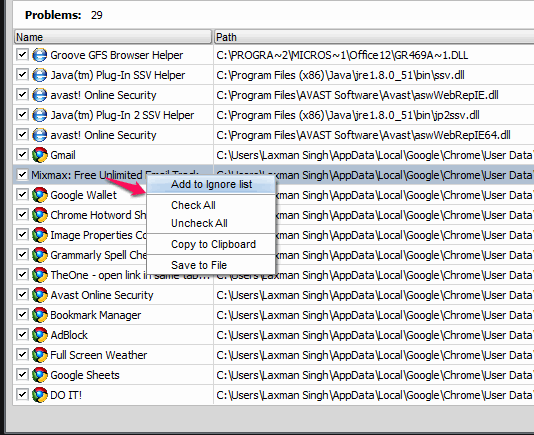Screen dimensions: 534x435
Task: Choose Add to Ignore list from context menu
Action: pyautogui.click(x=211, y=184)
